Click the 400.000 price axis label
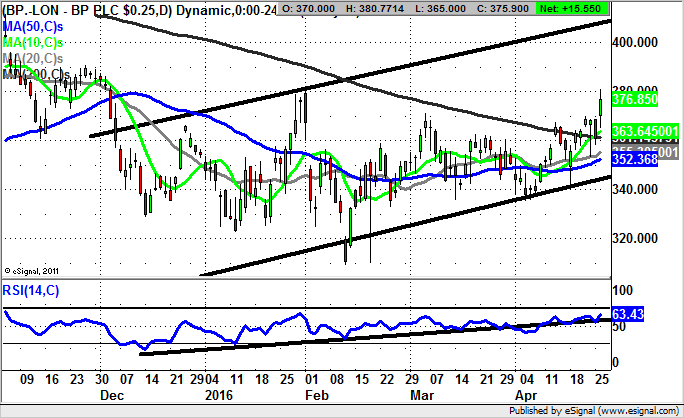Screen dimensions: 684x418 (640, 43)
